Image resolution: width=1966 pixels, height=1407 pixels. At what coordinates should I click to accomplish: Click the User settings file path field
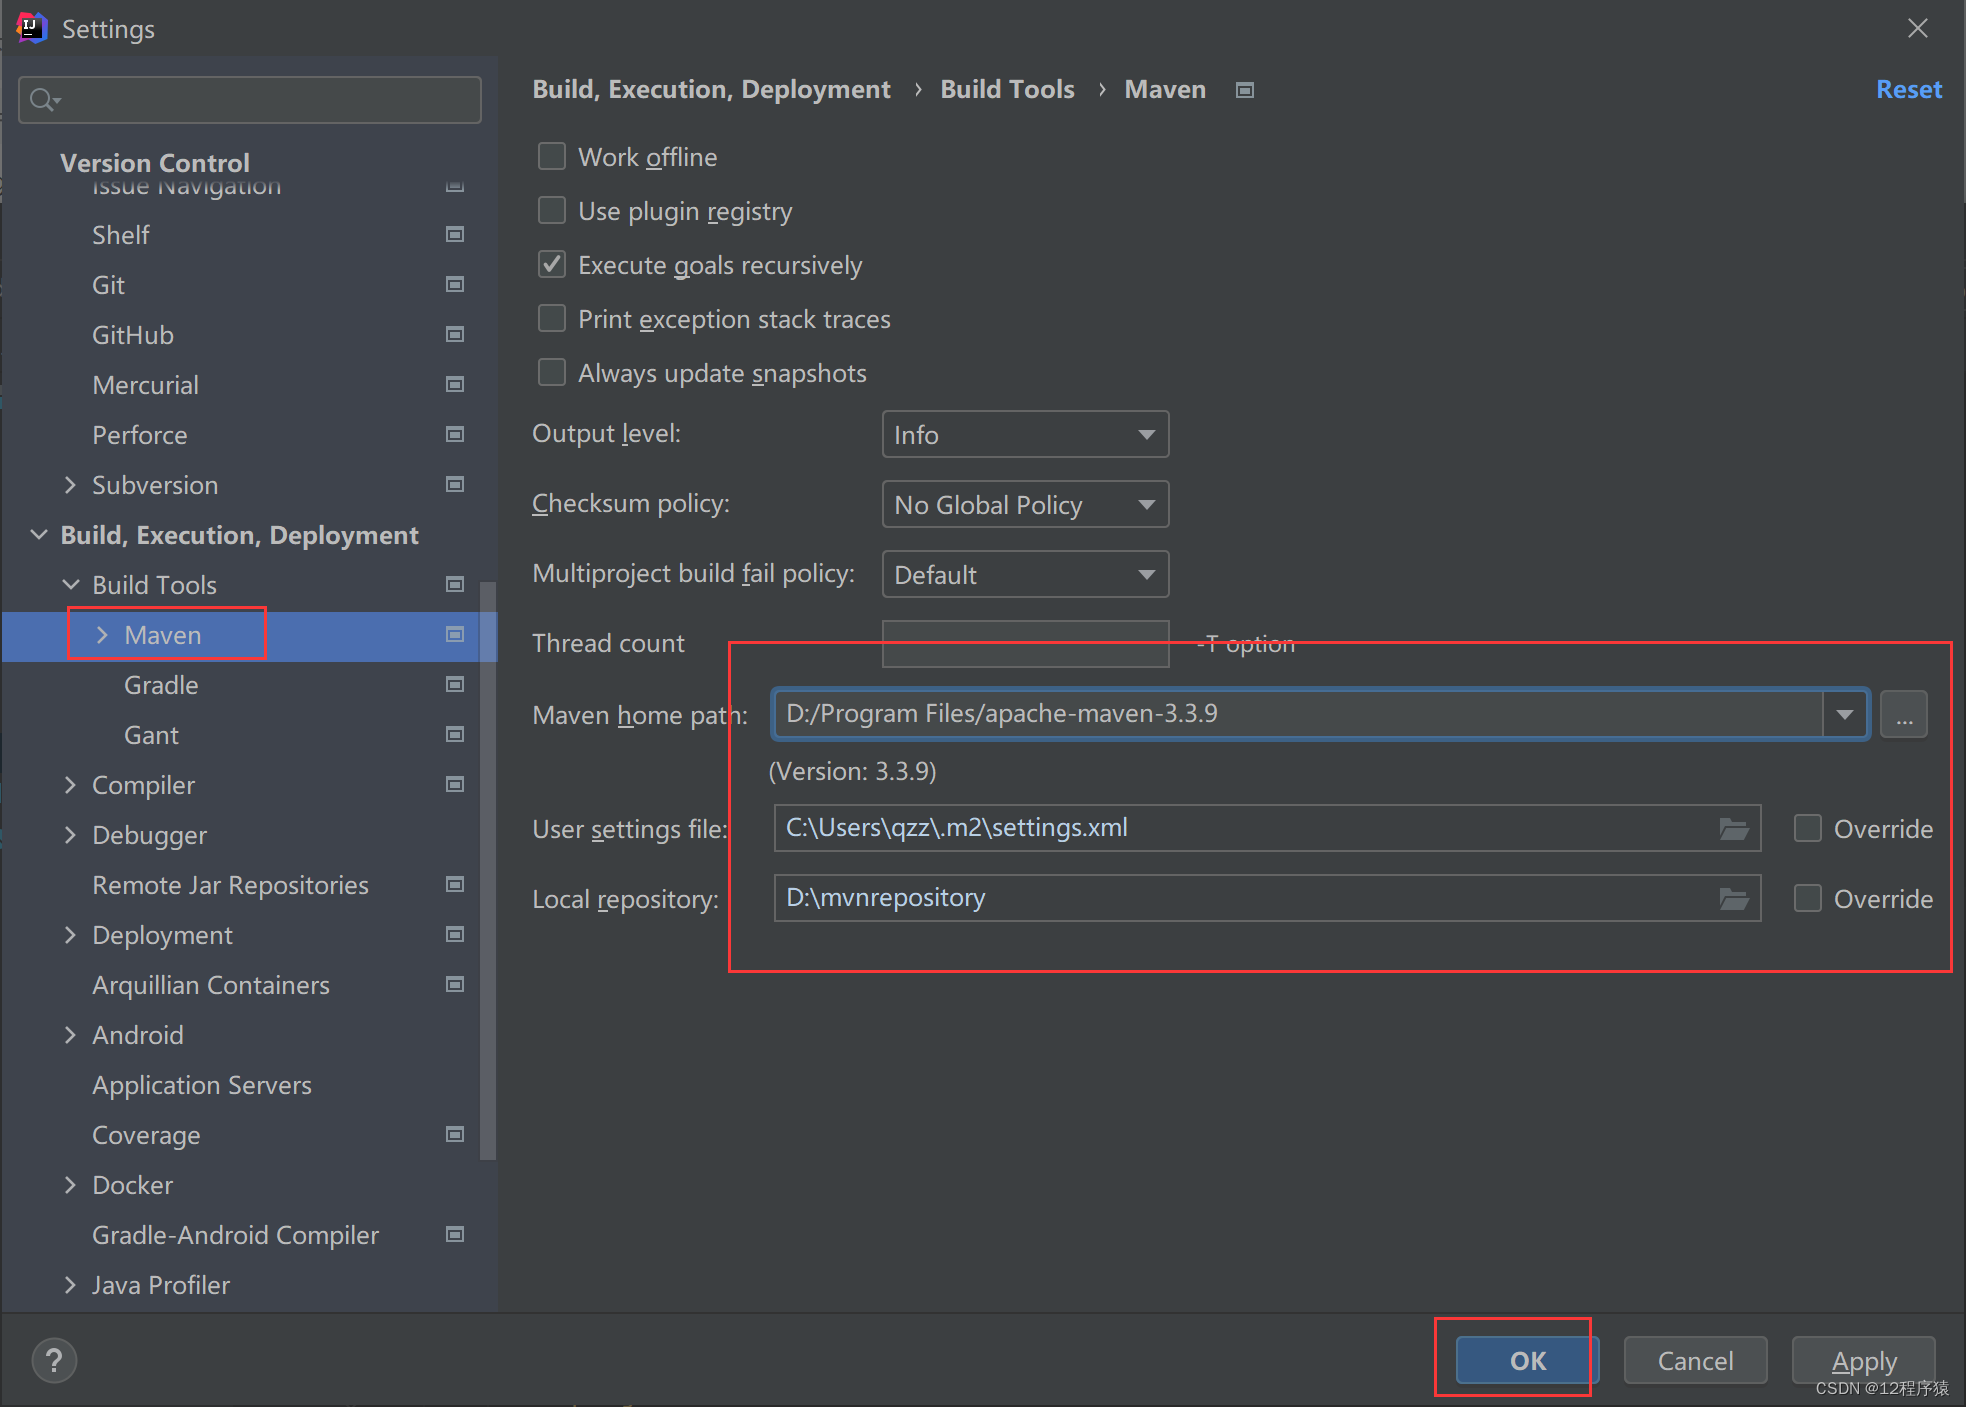[x=1267, y=828]
